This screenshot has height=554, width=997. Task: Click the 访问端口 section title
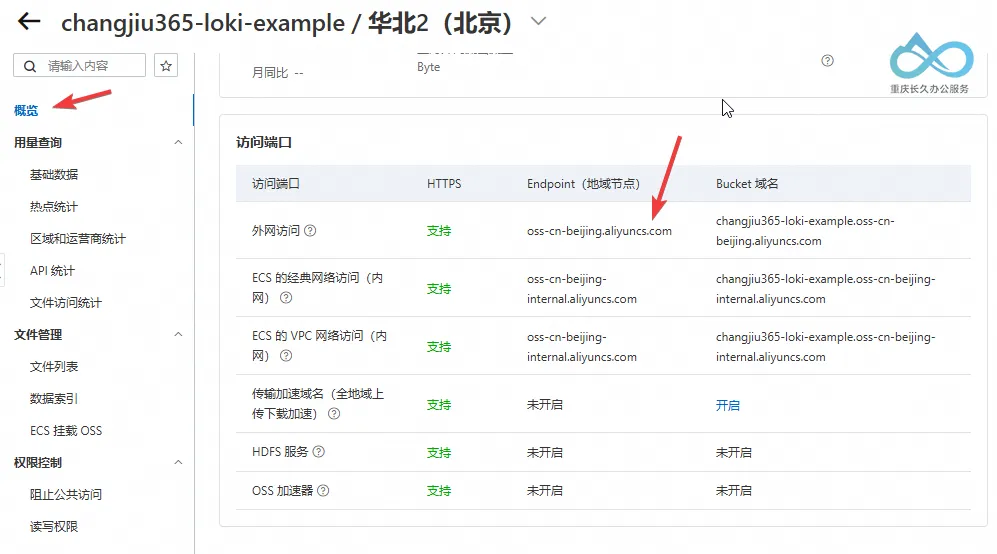pos(264,142)
